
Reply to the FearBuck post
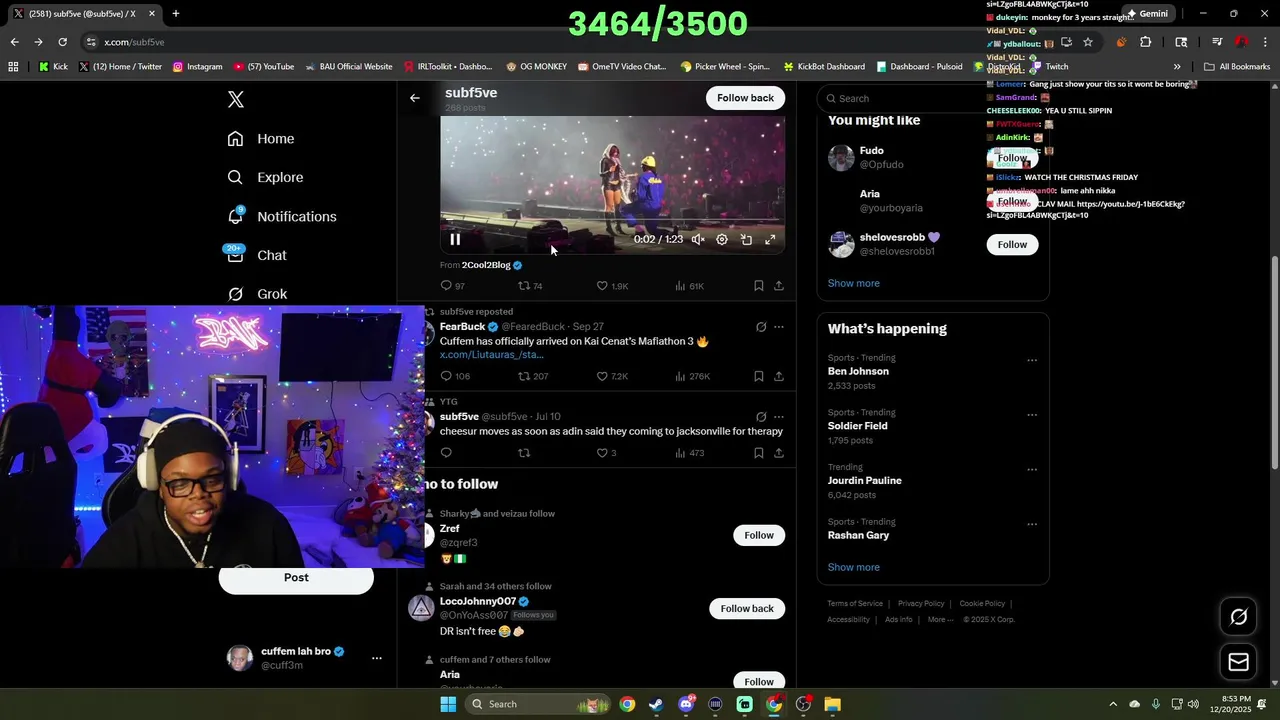(x=455, y=376)
